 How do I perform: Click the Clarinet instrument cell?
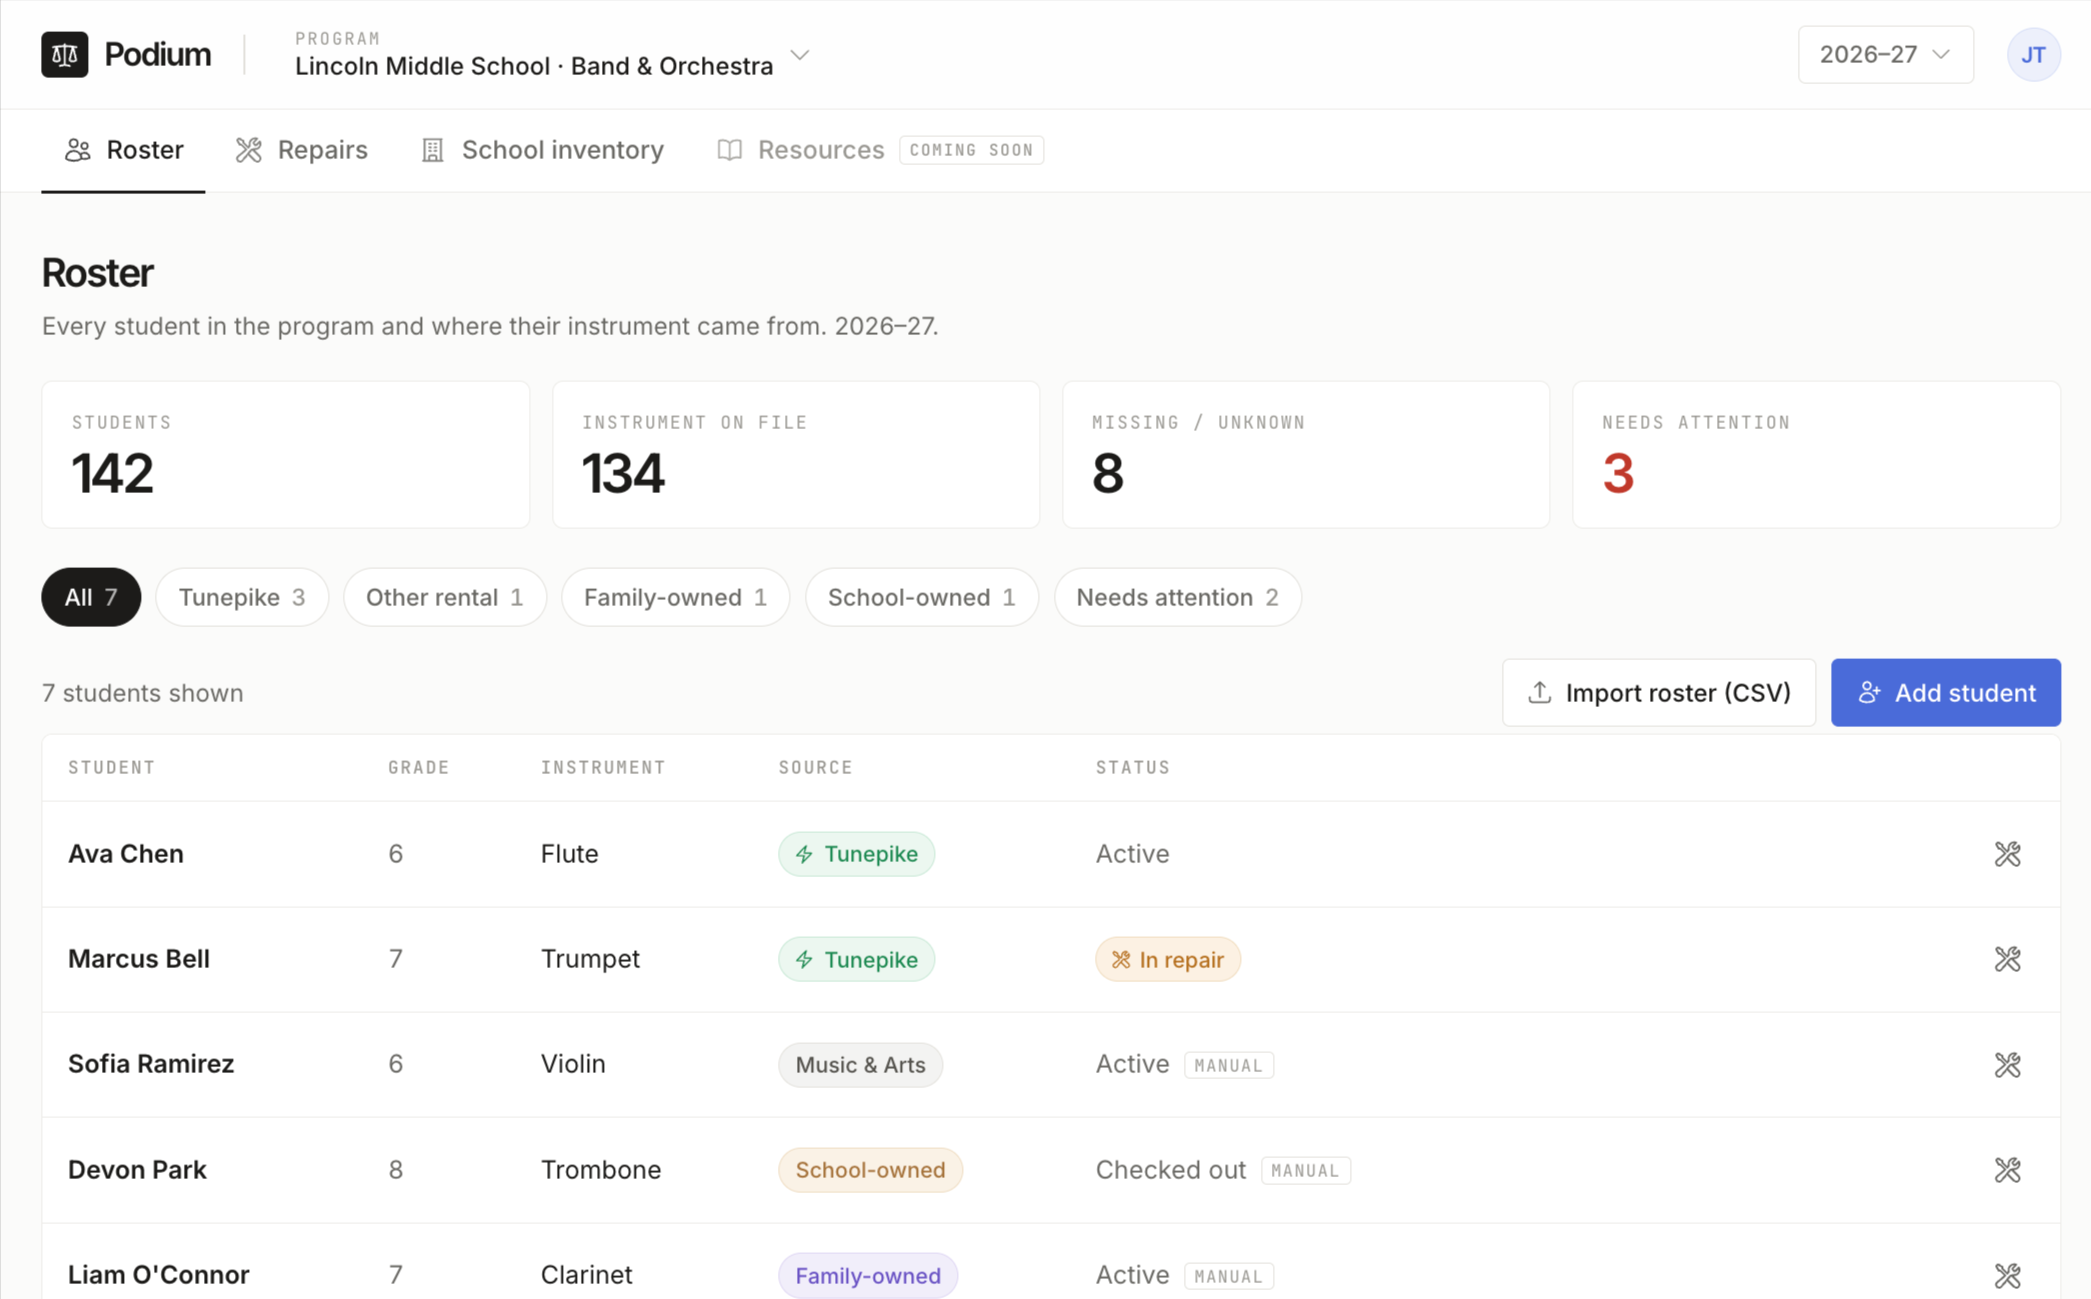(x=587, y=1275)
